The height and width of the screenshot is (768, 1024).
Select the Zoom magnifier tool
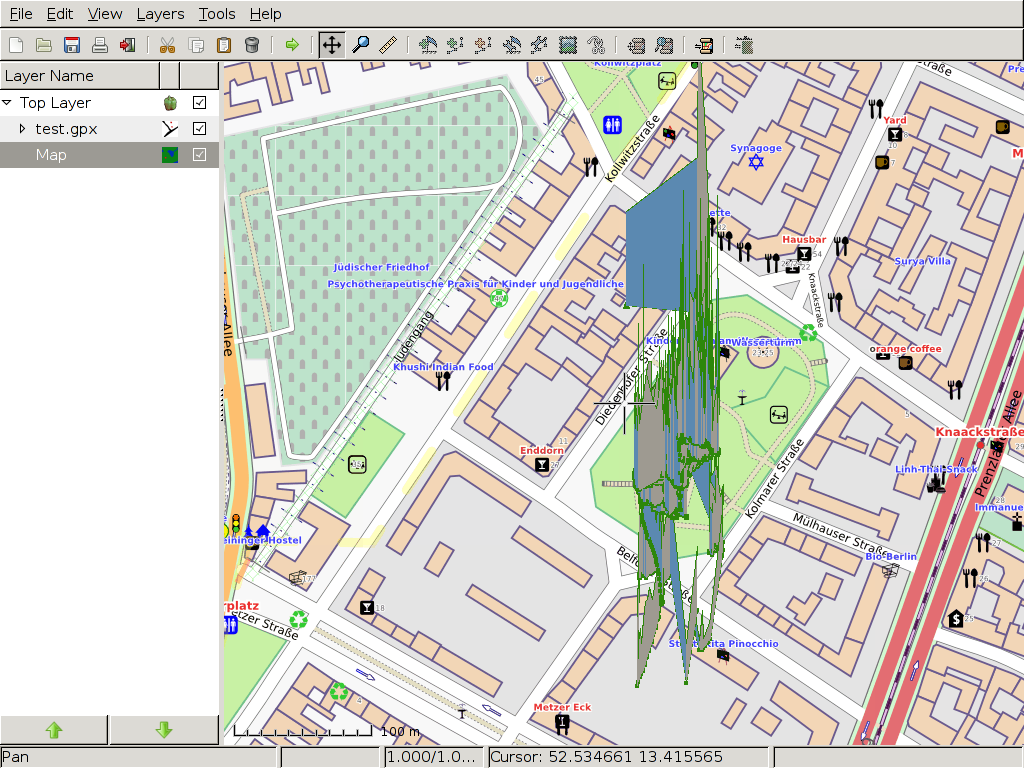click(x=360, y=45)
